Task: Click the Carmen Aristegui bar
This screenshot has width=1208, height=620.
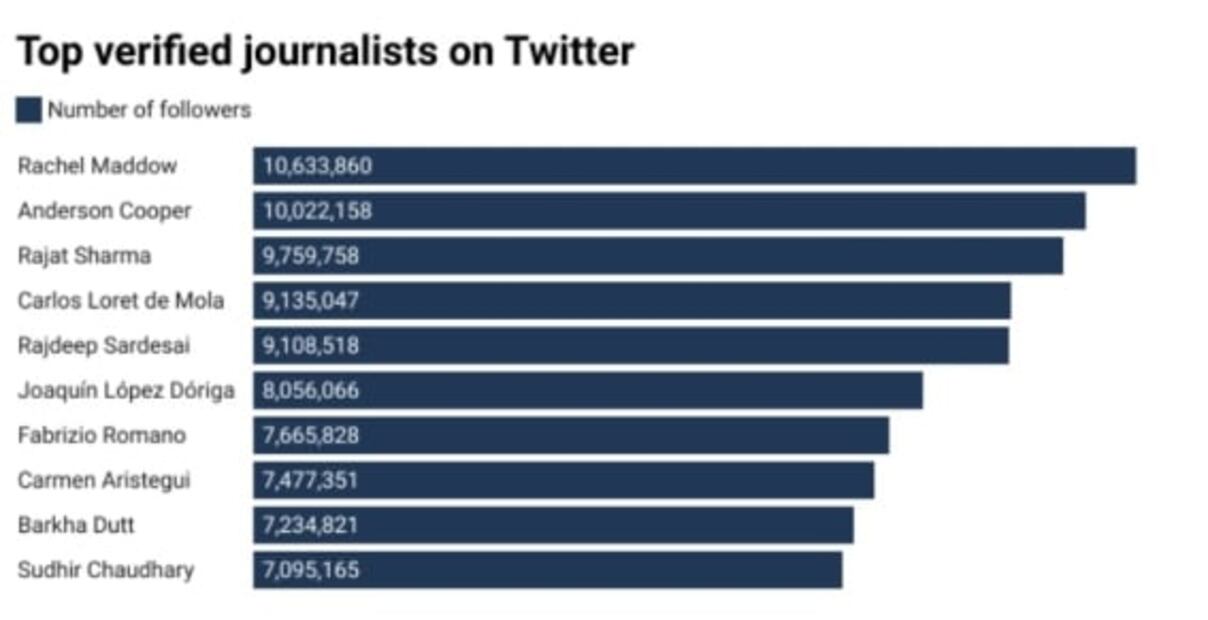Action: pos(563,480)
